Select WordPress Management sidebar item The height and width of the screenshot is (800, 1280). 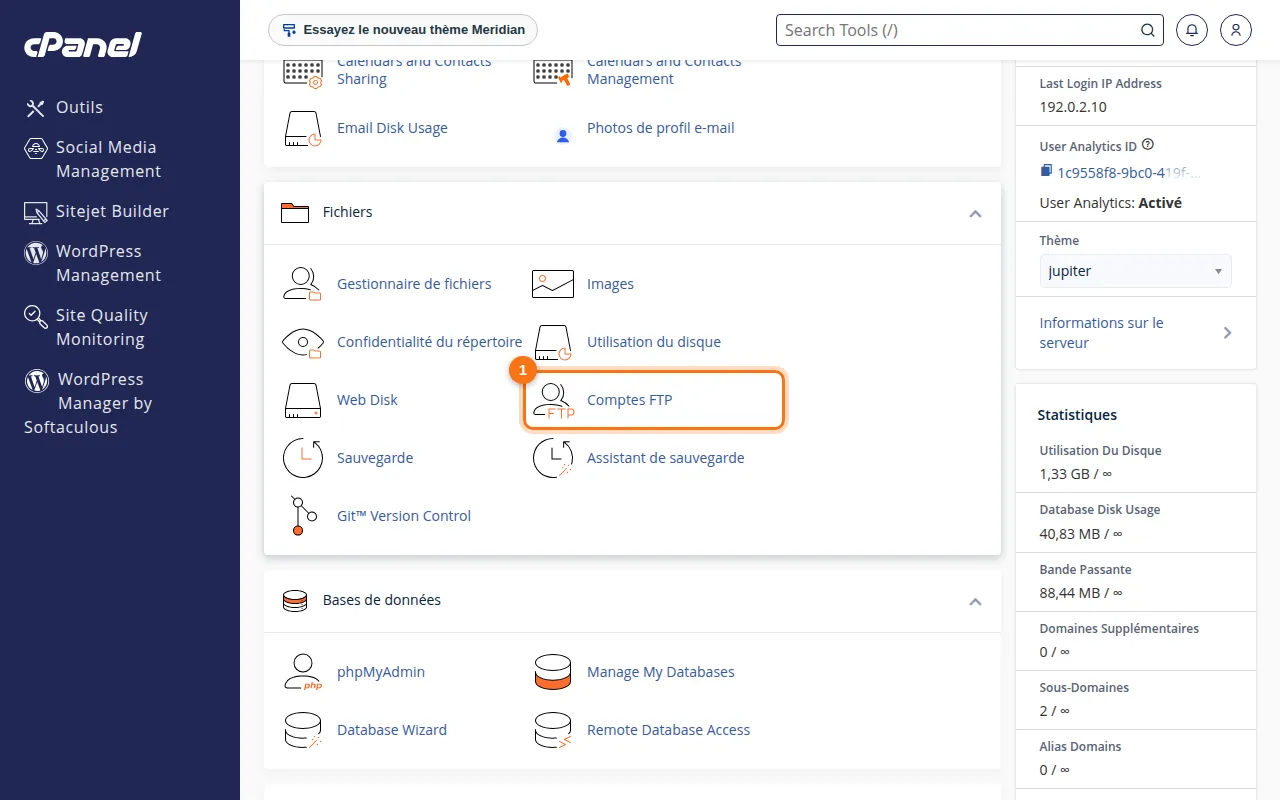click(x=92, y=263)
